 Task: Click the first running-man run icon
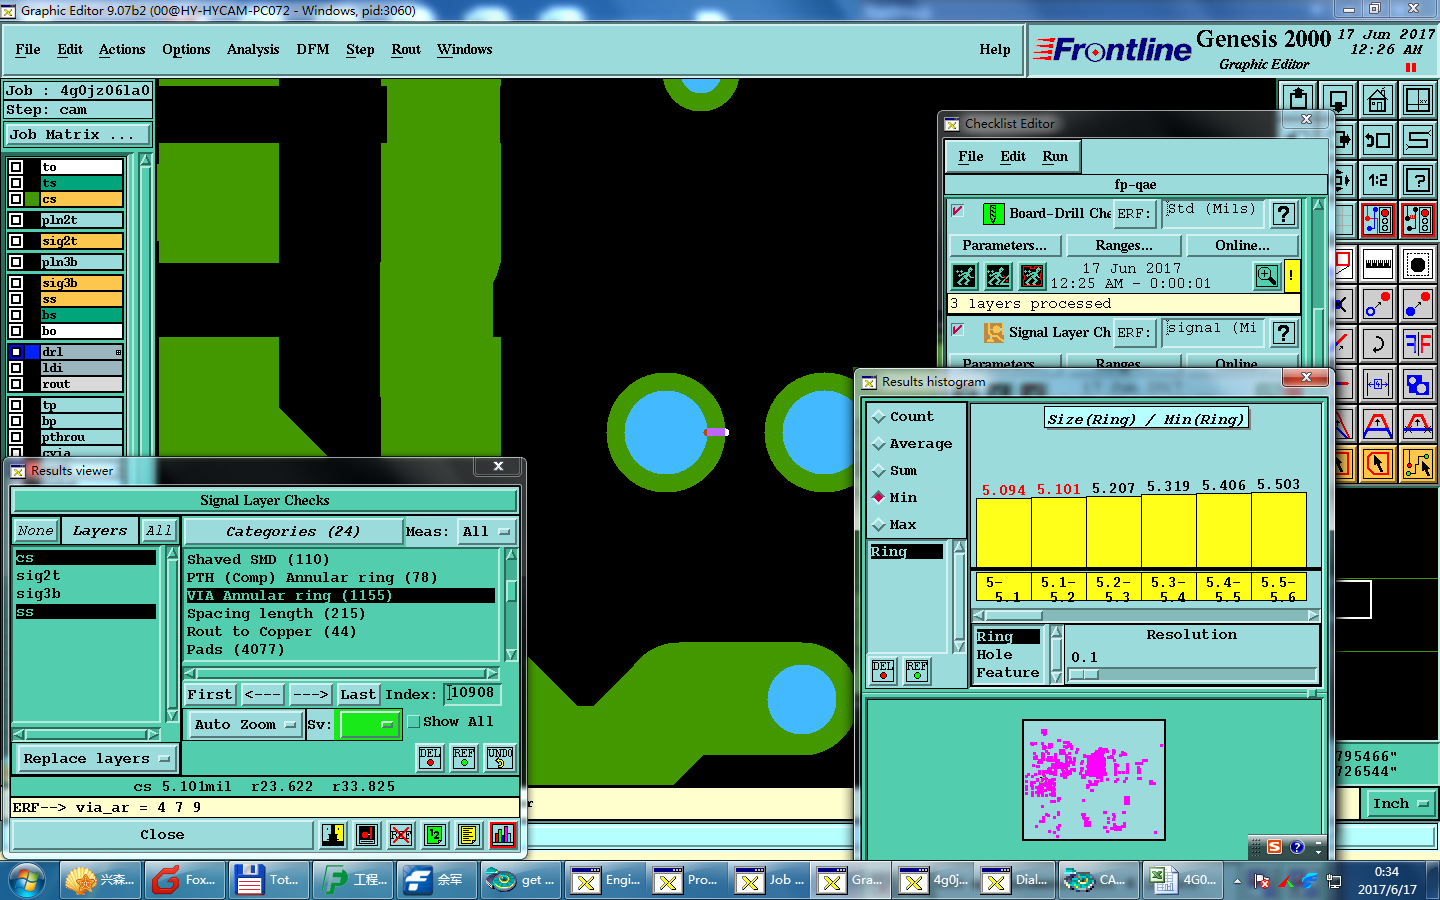(x=964, y=276)
